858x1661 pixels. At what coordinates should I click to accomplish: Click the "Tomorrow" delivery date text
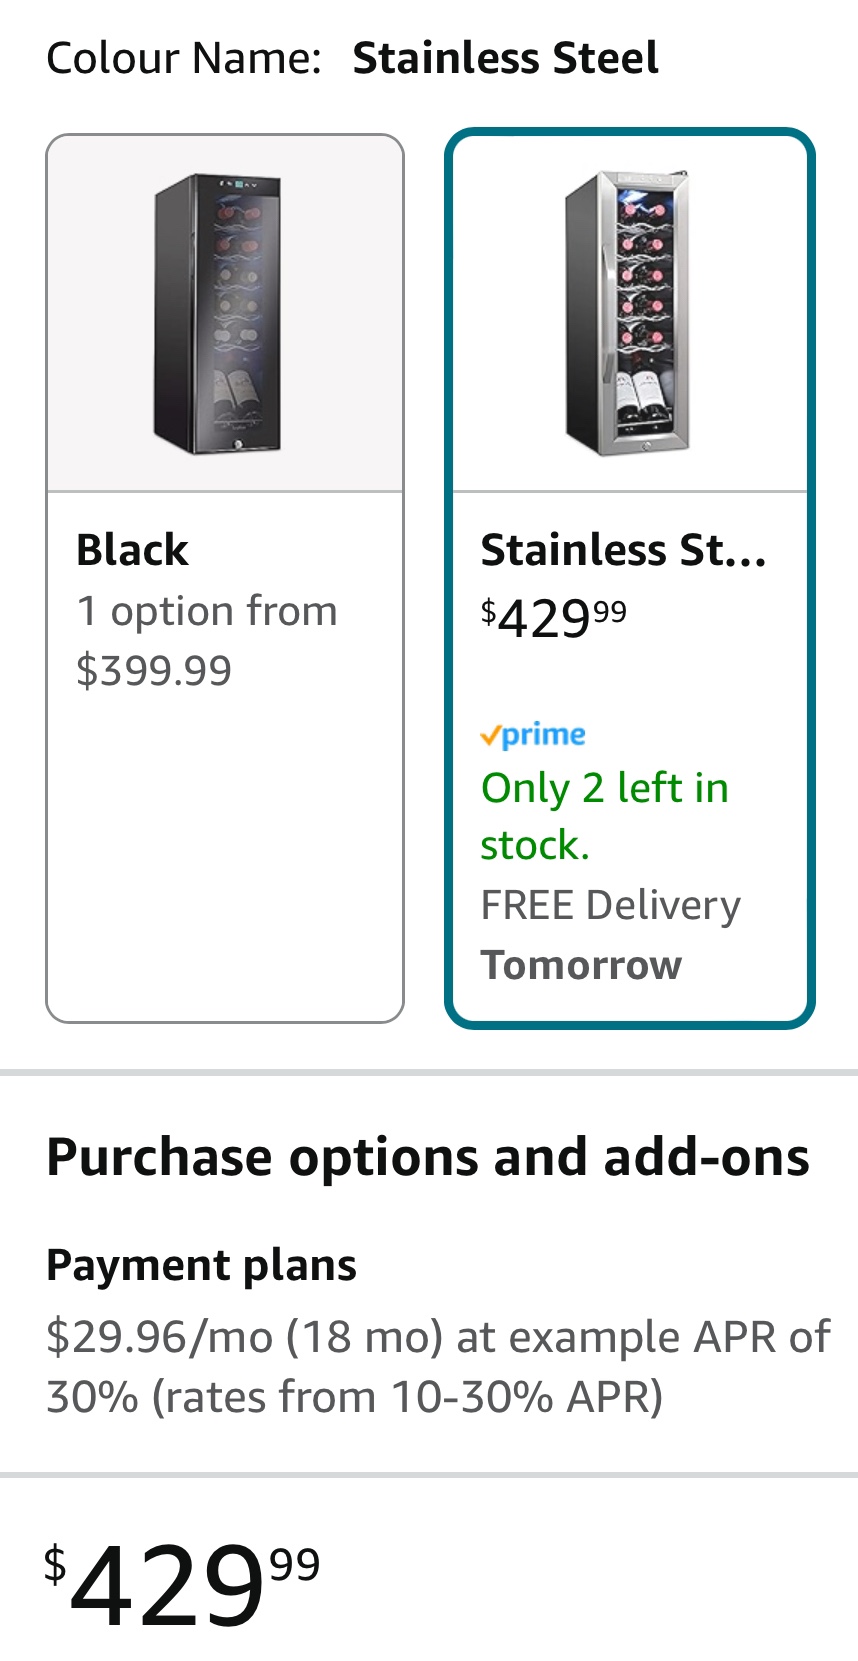coord(581,965)
